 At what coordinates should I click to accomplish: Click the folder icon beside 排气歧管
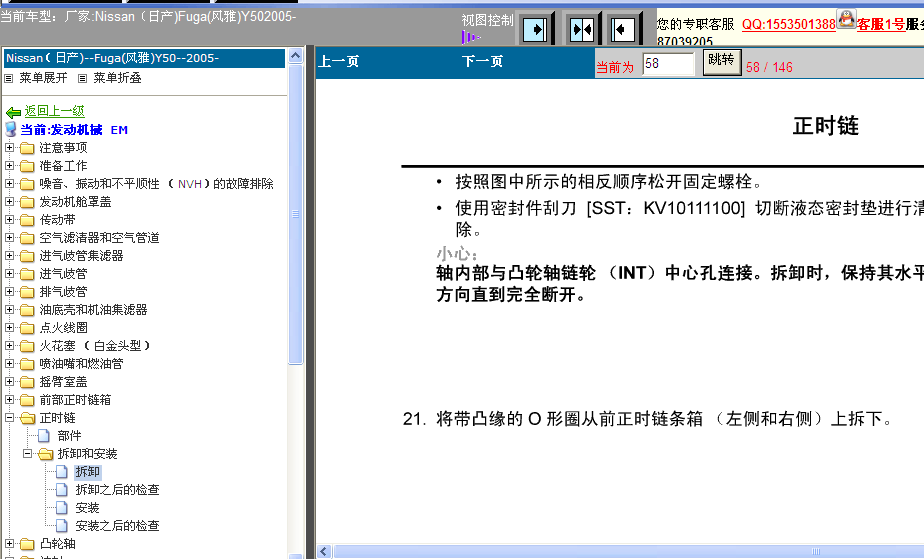coord(27,292)
